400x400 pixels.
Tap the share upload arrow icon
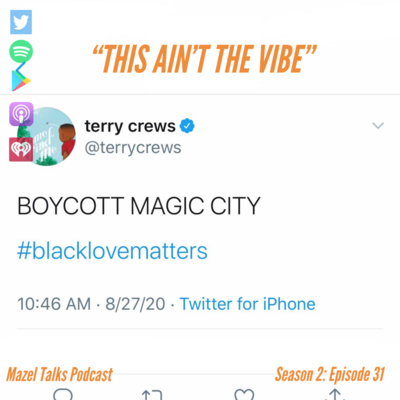(335, 394)
